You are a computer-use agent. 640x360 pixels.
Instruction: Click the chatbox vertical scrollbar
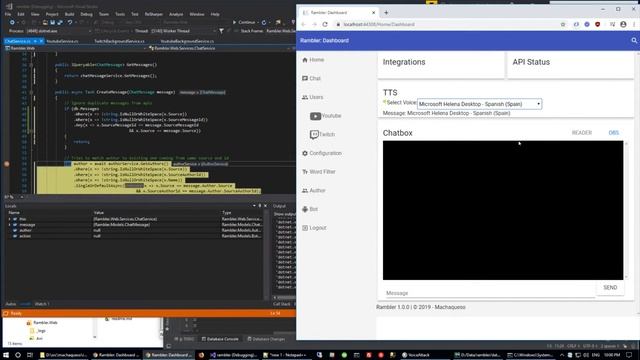click(x=627, y=210)
